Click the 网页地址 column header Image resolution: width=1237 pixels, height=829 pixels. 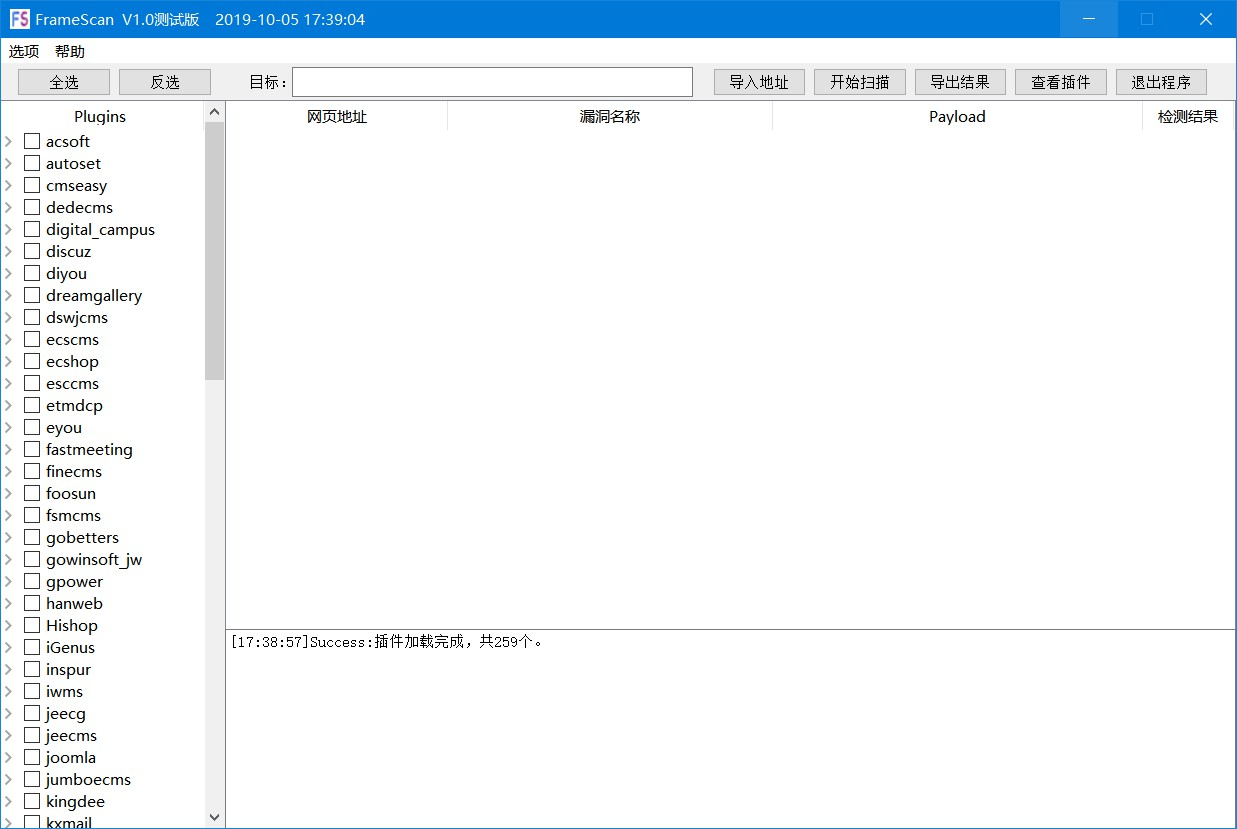pyautogui.click(x=337, y=116)
